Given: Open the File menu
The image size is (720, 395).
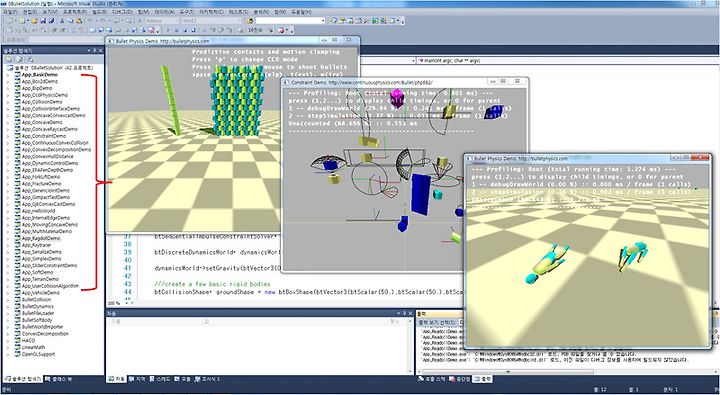Looking at the screenshot, I should tap(10, 11).
